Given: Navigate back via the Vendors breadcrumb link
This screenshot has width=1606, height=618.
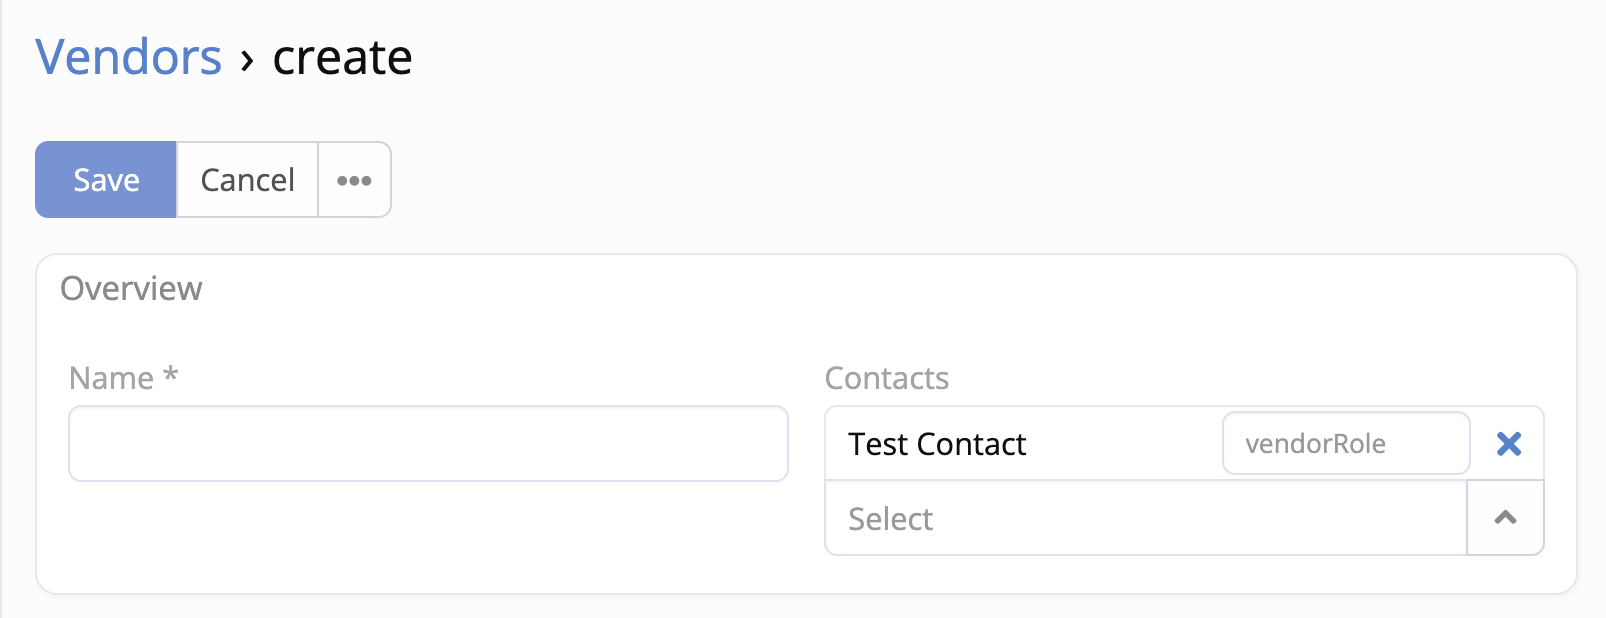Looking at the screenshot, I should tap(129, 57).
